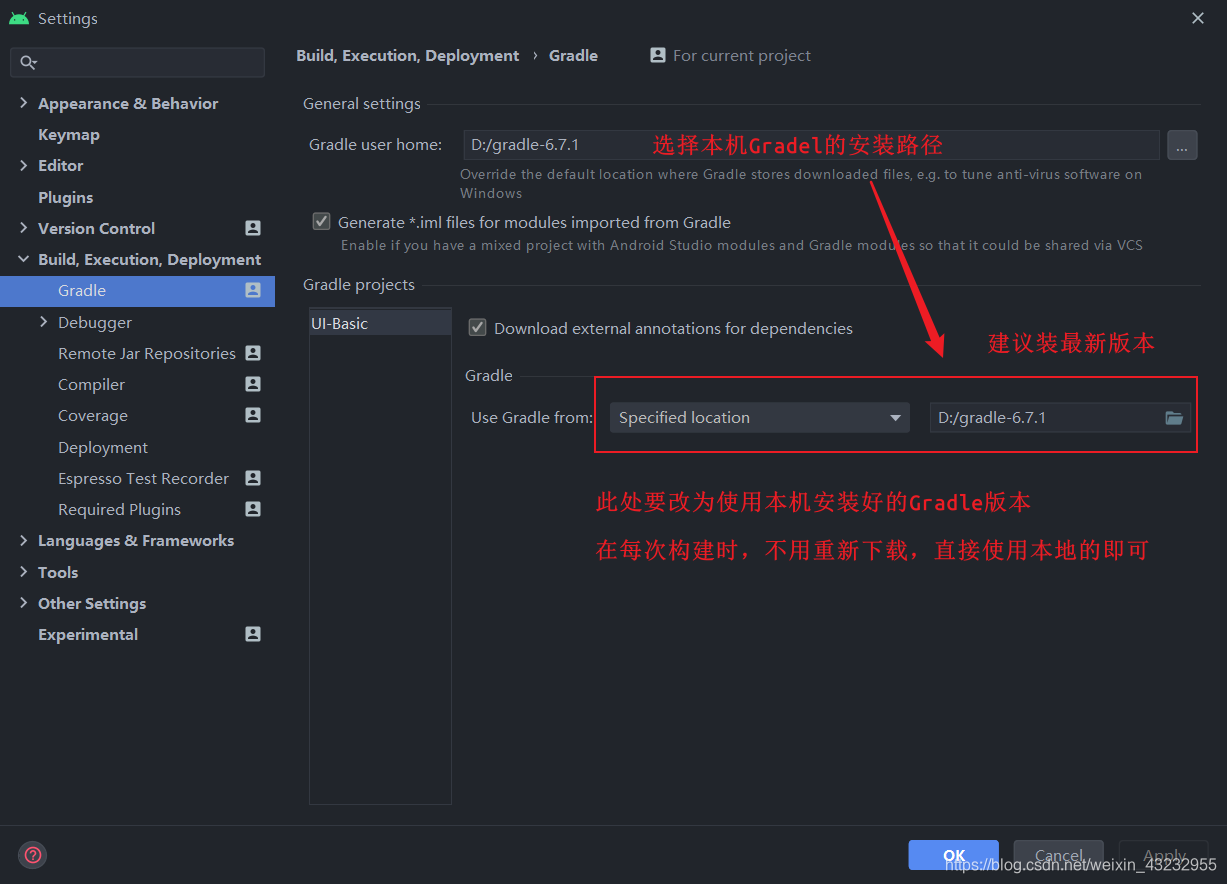Click the Cancel button
The height and width of the screenshot is (884, 1227).
(1058, 855)
